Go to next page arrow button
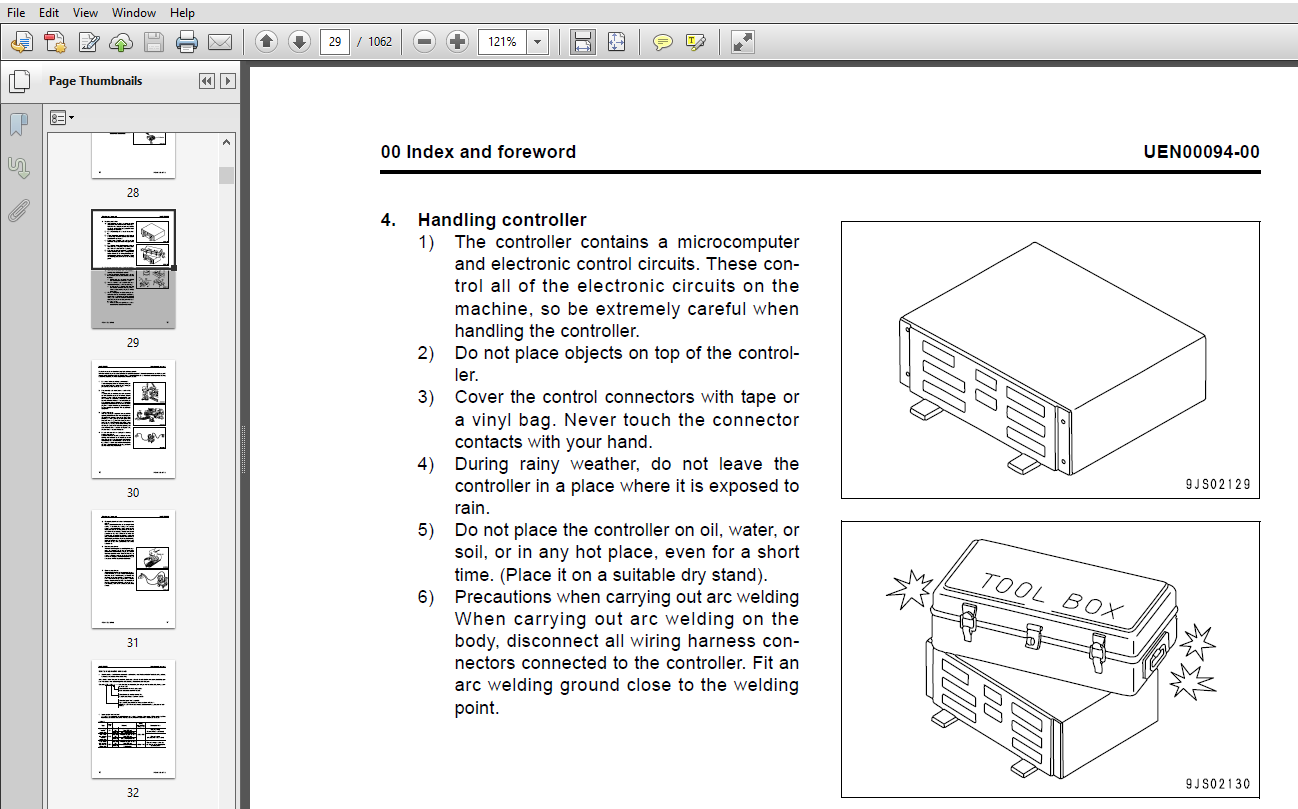The image size is (1298, 809). point(299,42)
